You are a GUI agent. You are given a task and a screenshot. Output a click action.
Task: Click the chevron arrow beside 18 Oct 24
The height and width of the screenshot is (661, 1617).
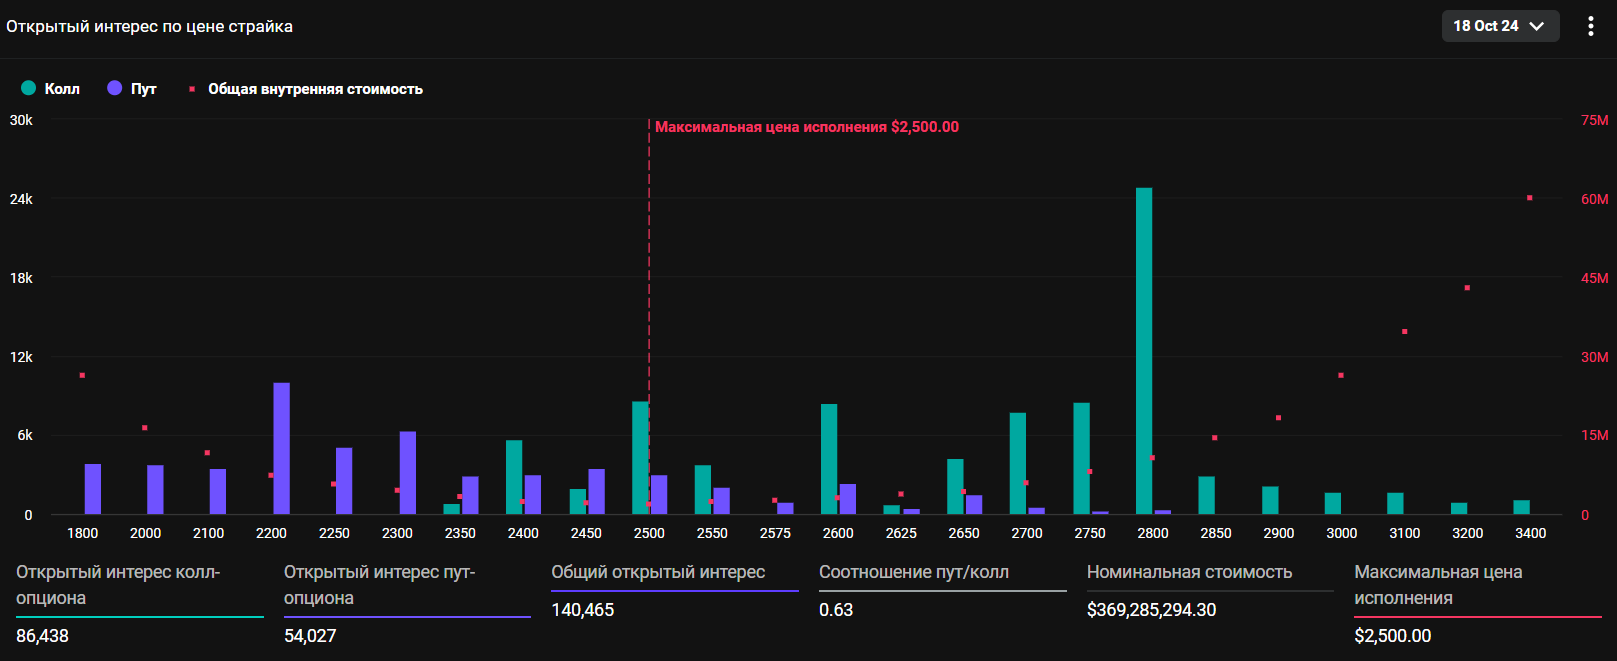click(1537, 26)
